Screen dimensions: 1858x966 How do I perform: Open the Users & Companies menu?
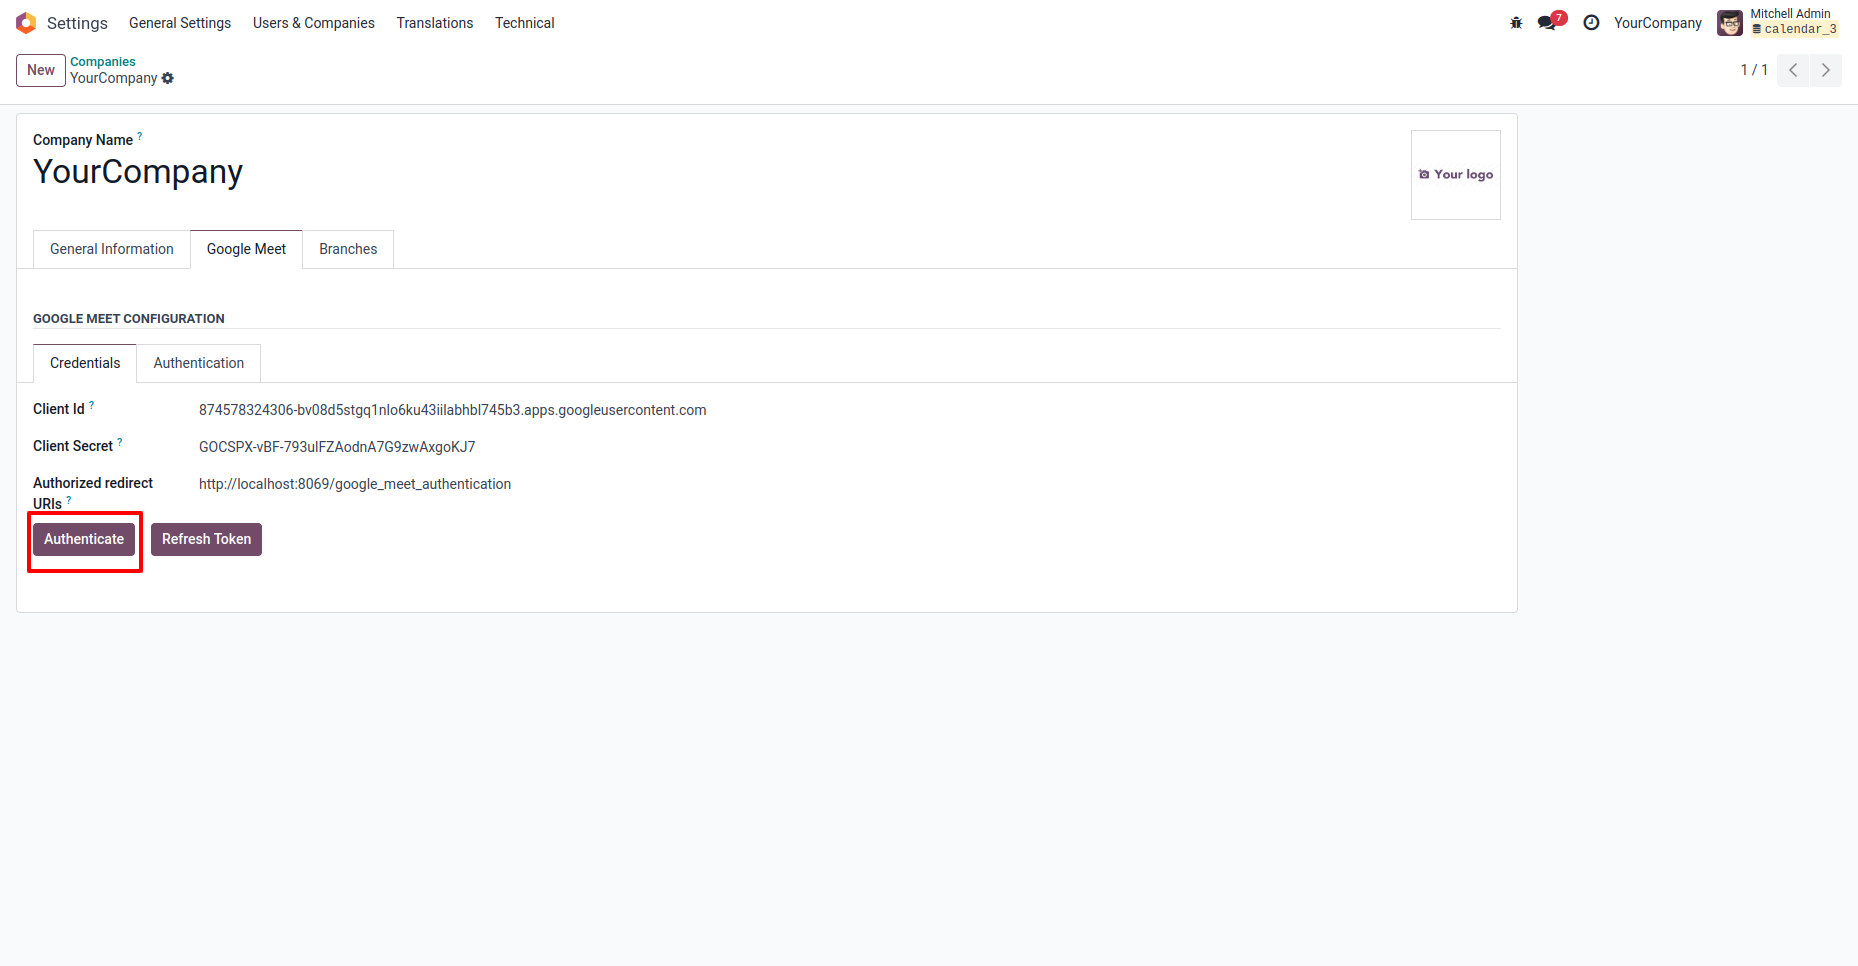pyautogui.click(x=314, y=23)
